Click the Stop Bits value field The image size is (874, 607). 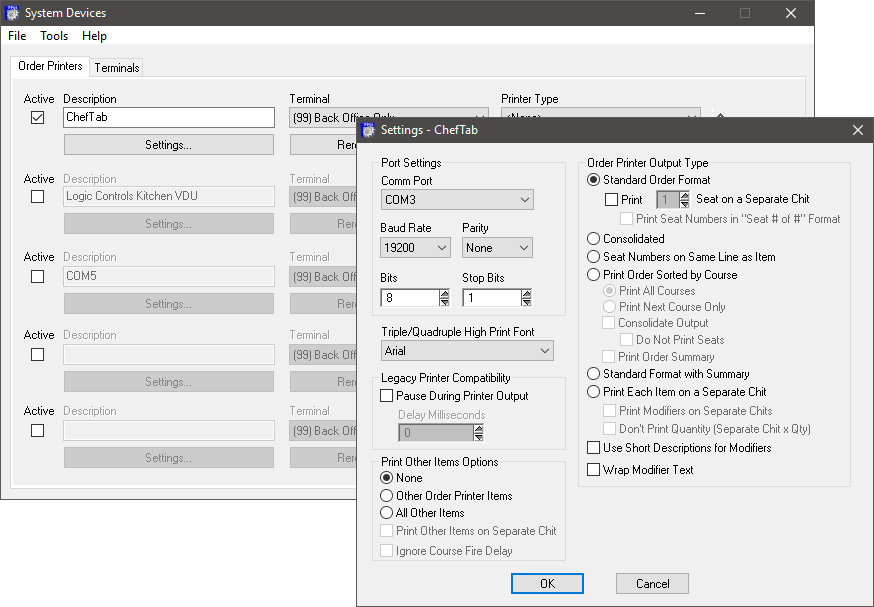click(x=492, y=298)
